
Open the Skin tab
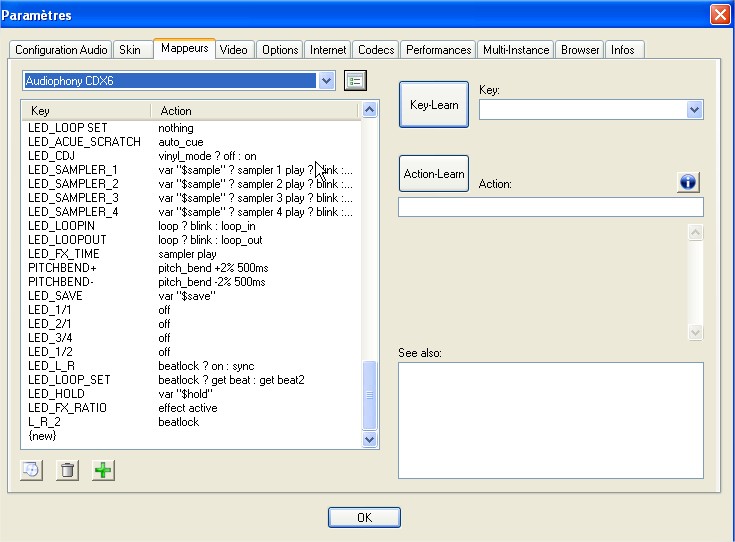point(129,50)
